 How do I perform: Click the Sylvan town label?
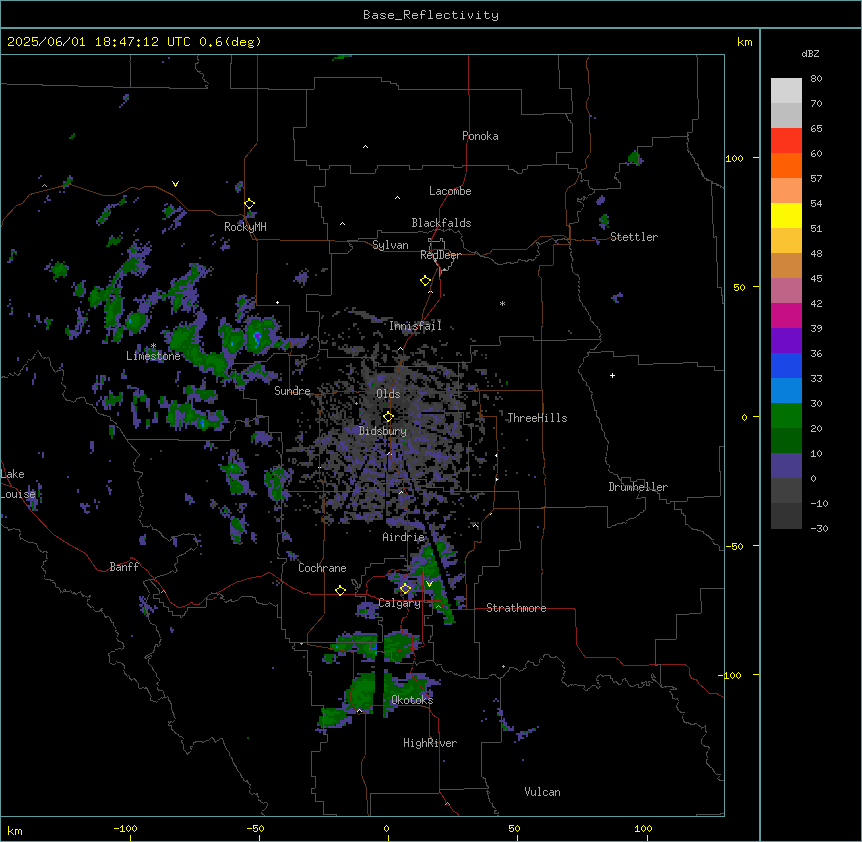[390, 245]
